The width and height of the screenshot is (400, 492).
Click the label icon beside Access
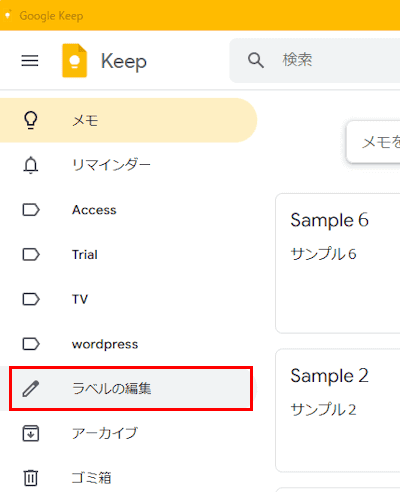[31, 210]
